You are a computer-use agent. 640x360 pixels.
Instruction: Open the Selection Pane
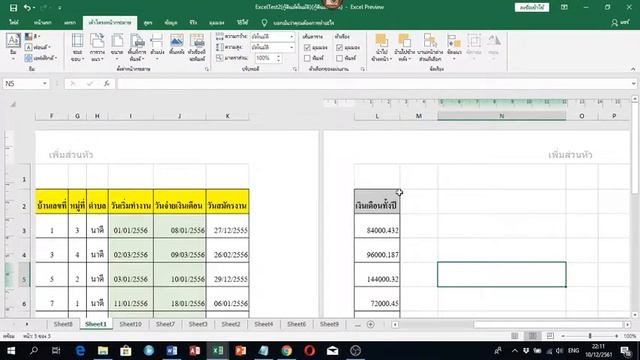(x=430, y=47)
